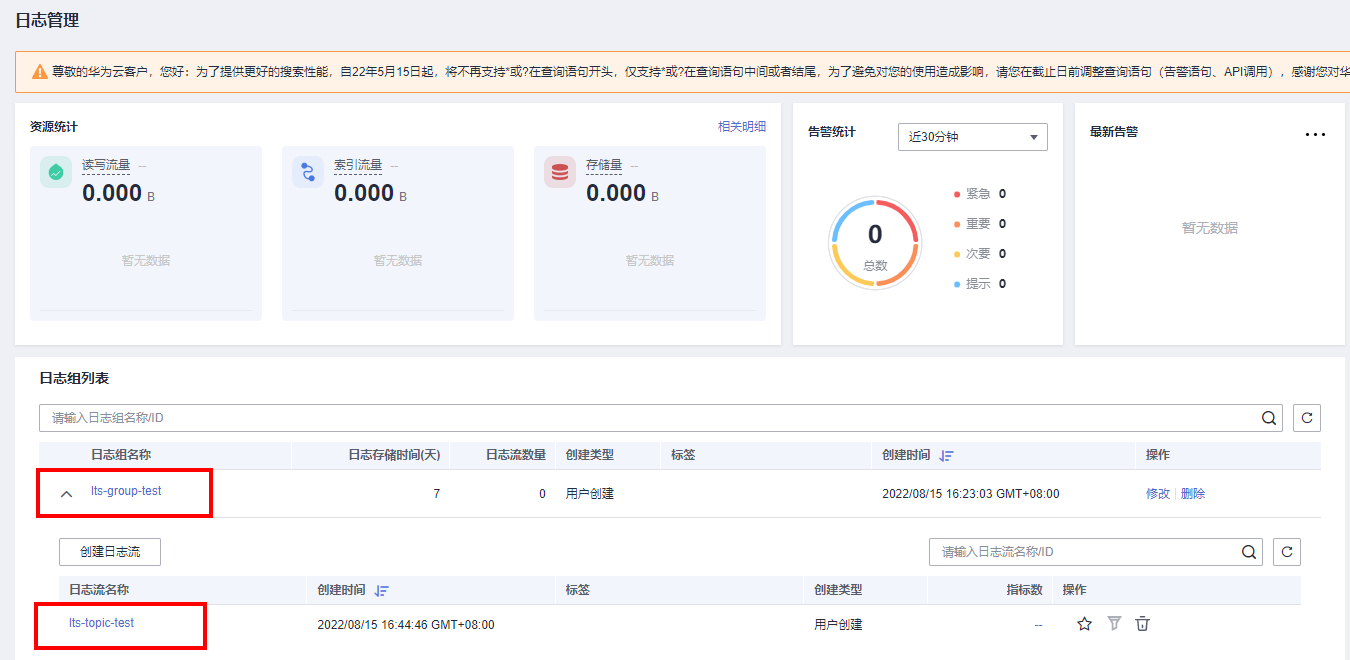Viewport: 1350px width, 660px height.
Task: Click the star favorite icon for lts-topic-test
Action: click(x=1084, y=624)
